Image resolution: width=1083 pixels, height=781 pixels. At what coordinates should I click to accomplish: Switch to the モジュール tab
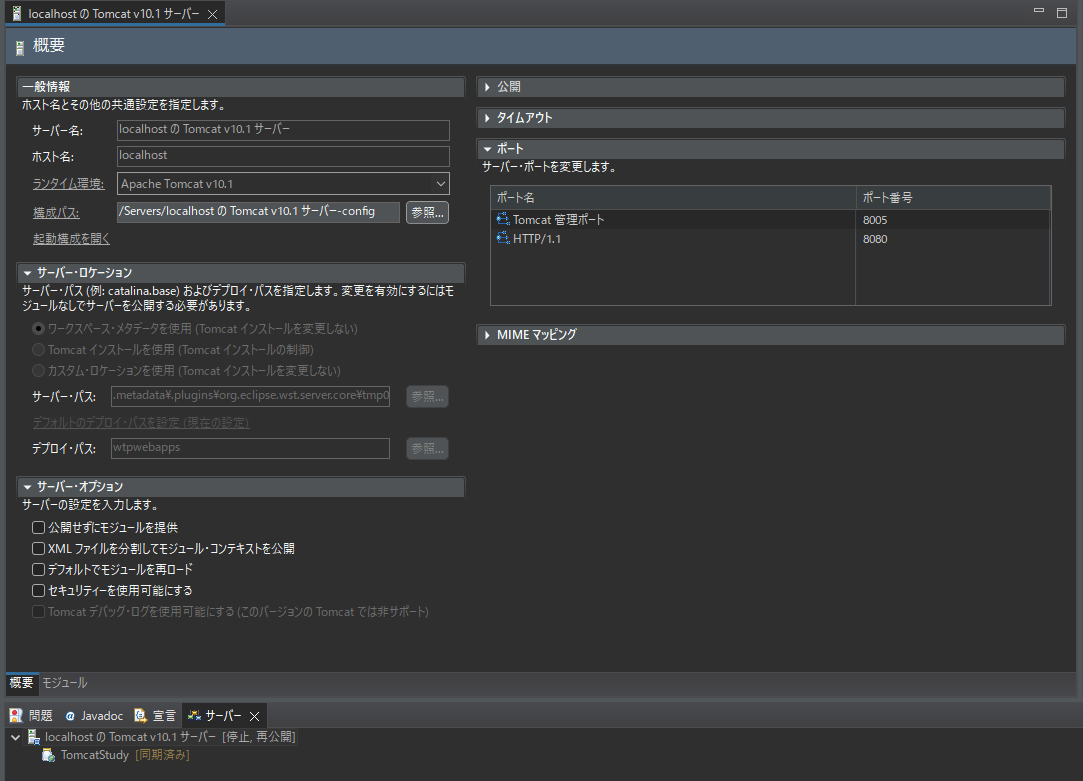63,683
